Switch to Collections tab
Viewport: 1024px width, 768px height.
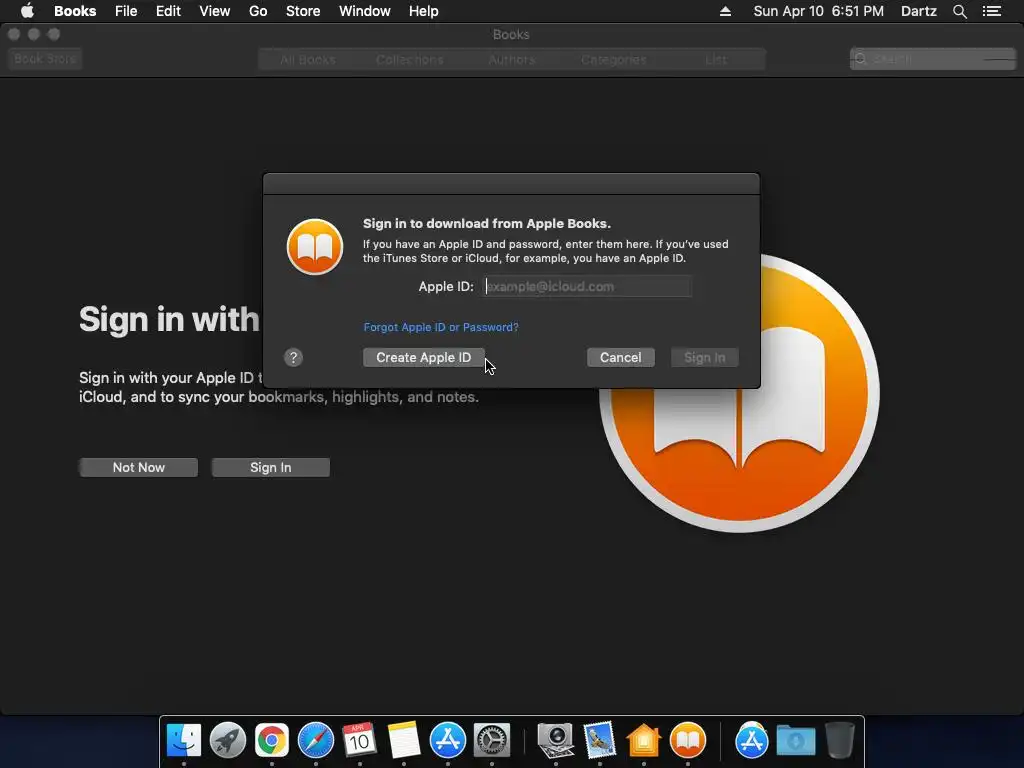409,59
